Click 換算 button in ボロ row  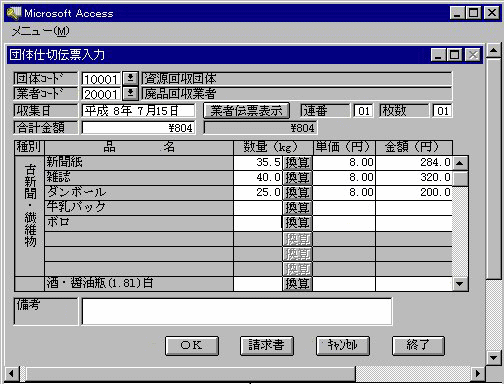click(x=297, y=223)
